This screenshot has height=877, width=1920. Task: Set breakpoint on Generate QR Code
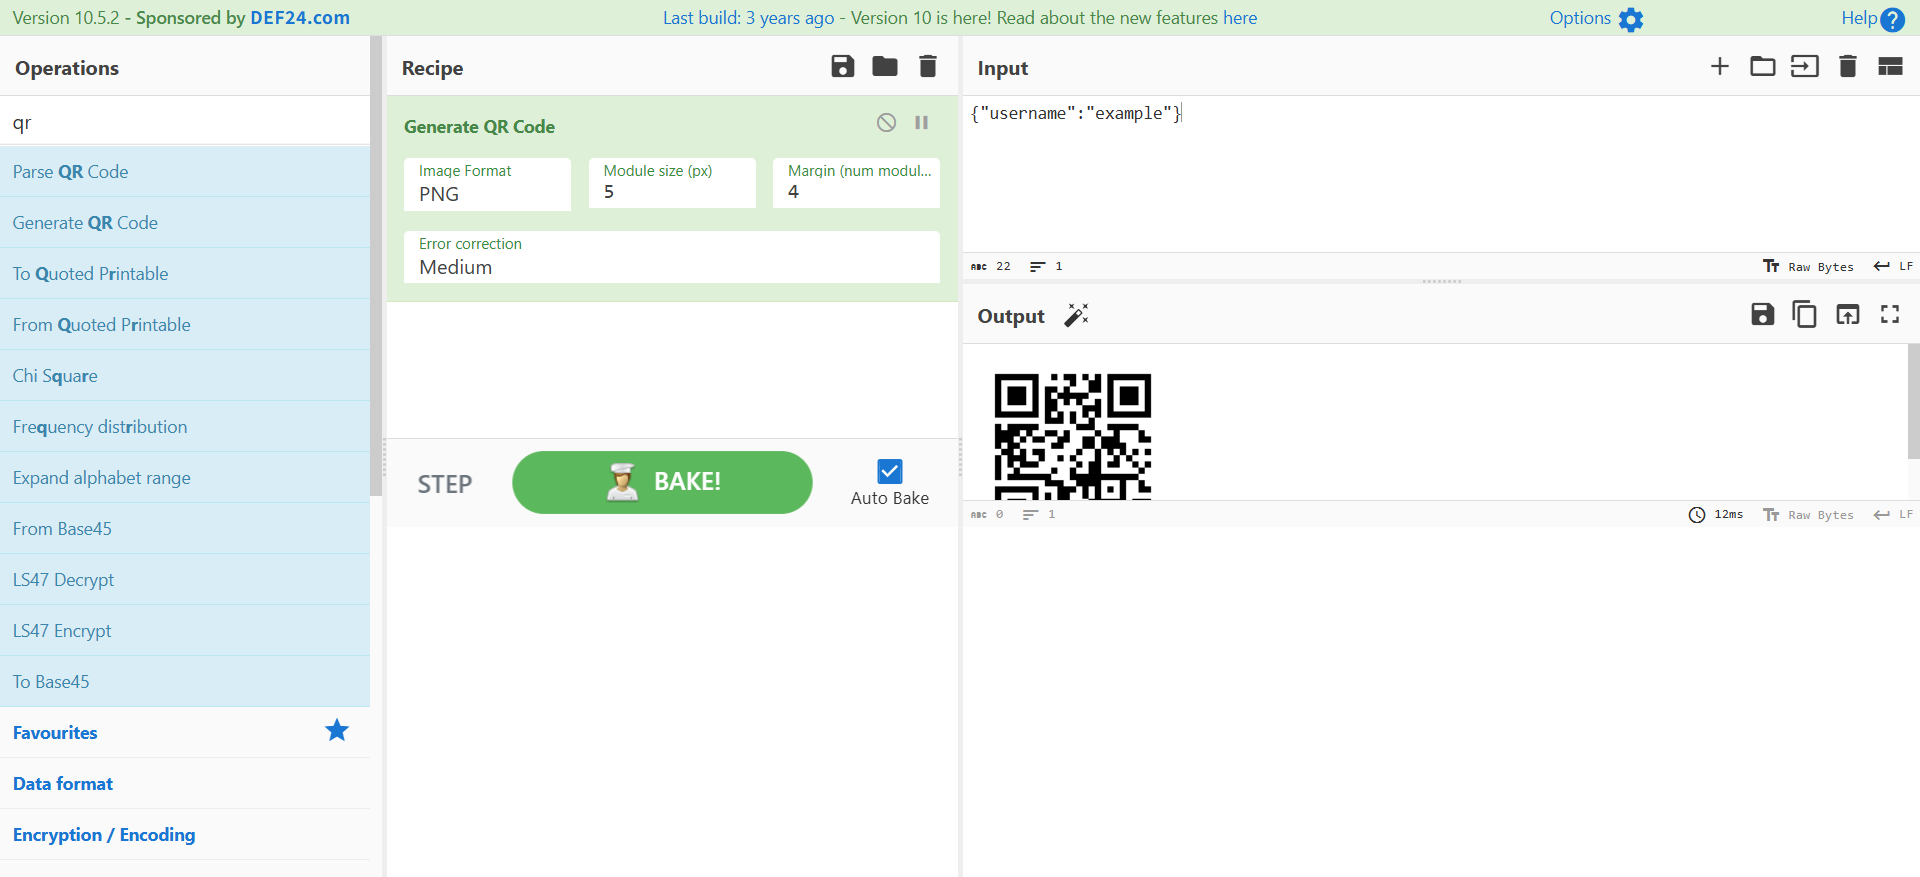click(922, 123)
